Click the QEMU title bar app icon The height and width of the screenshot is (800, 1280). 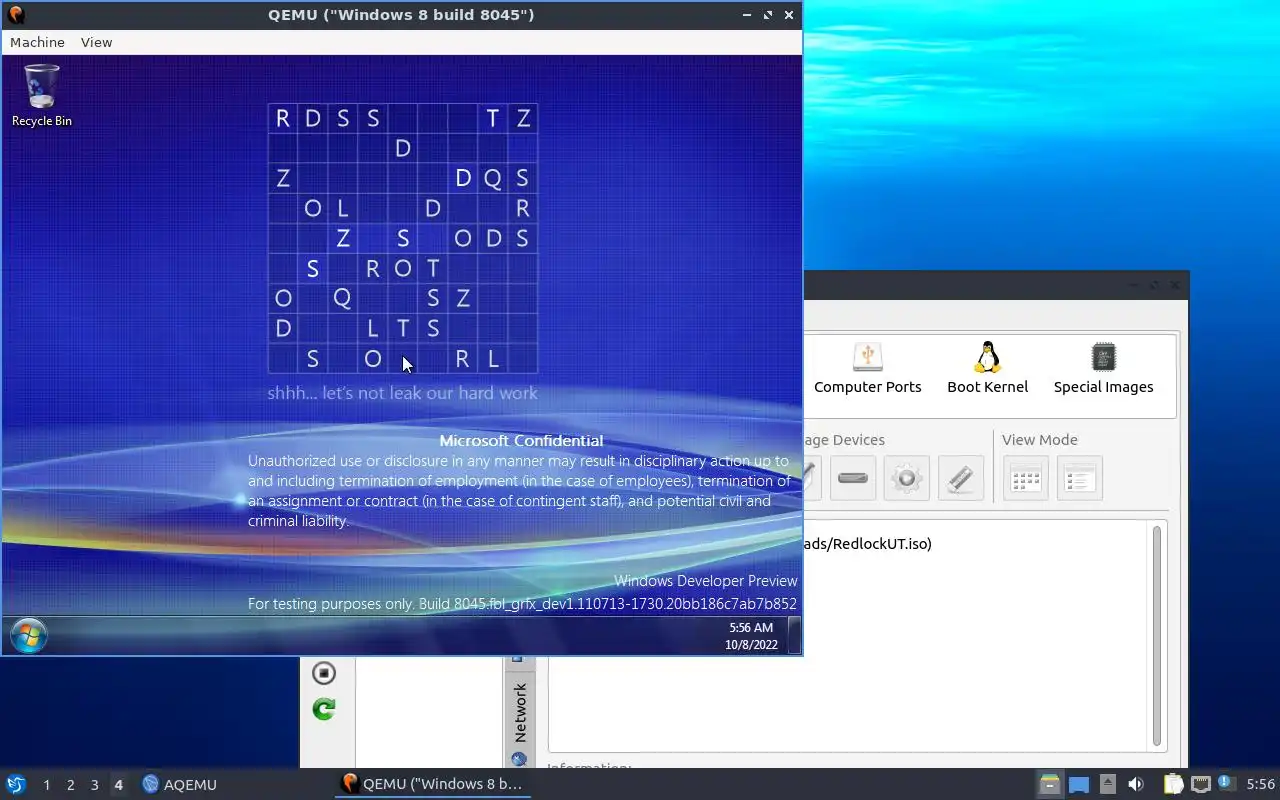click(x=15, y=15)
